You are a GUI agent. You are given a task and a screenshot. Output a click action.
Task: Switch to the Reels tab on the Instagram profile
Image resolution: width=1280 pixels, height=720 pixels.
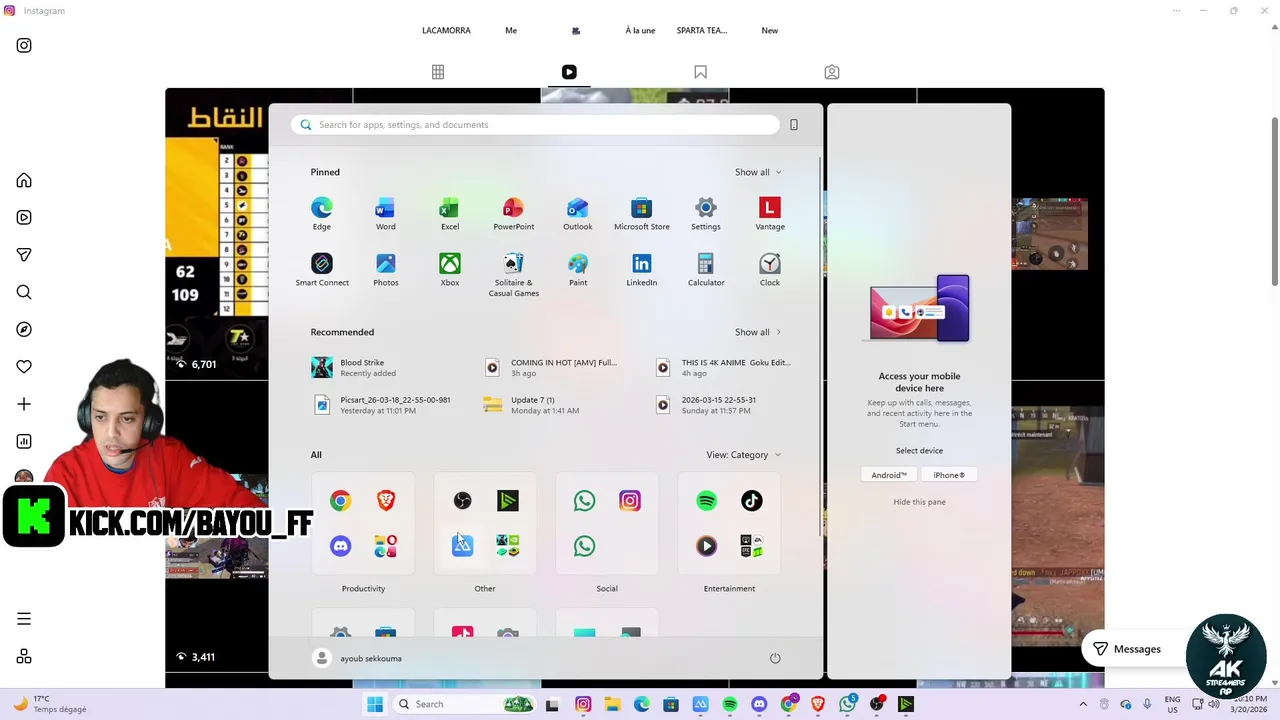[x=569, y=72]
